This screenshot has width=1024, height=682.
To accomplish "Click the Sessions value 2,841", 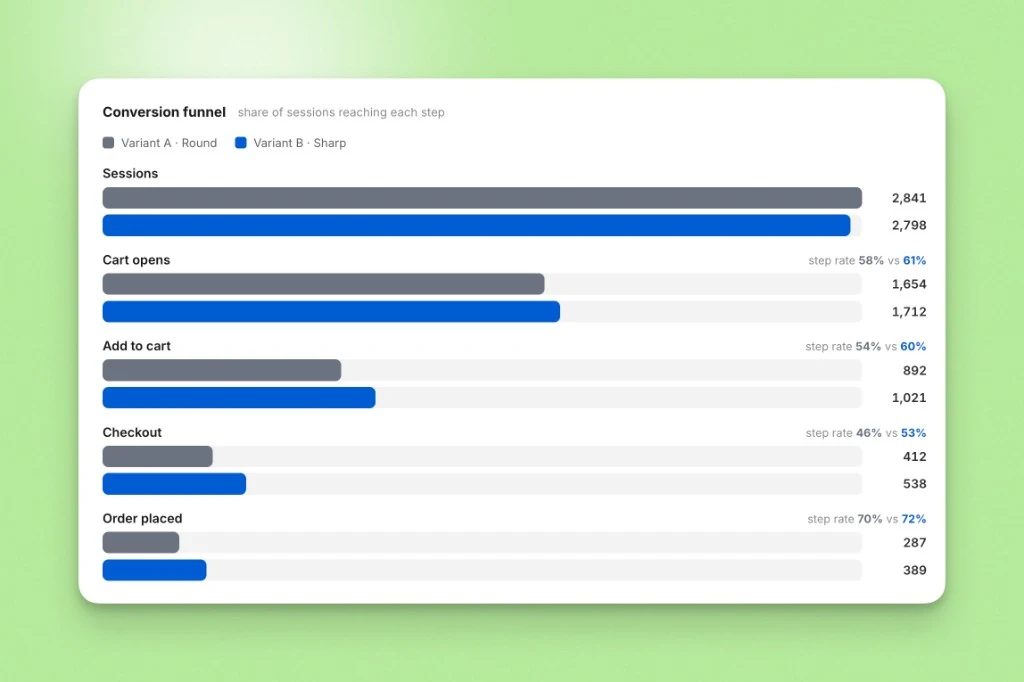I will point(909,198).
